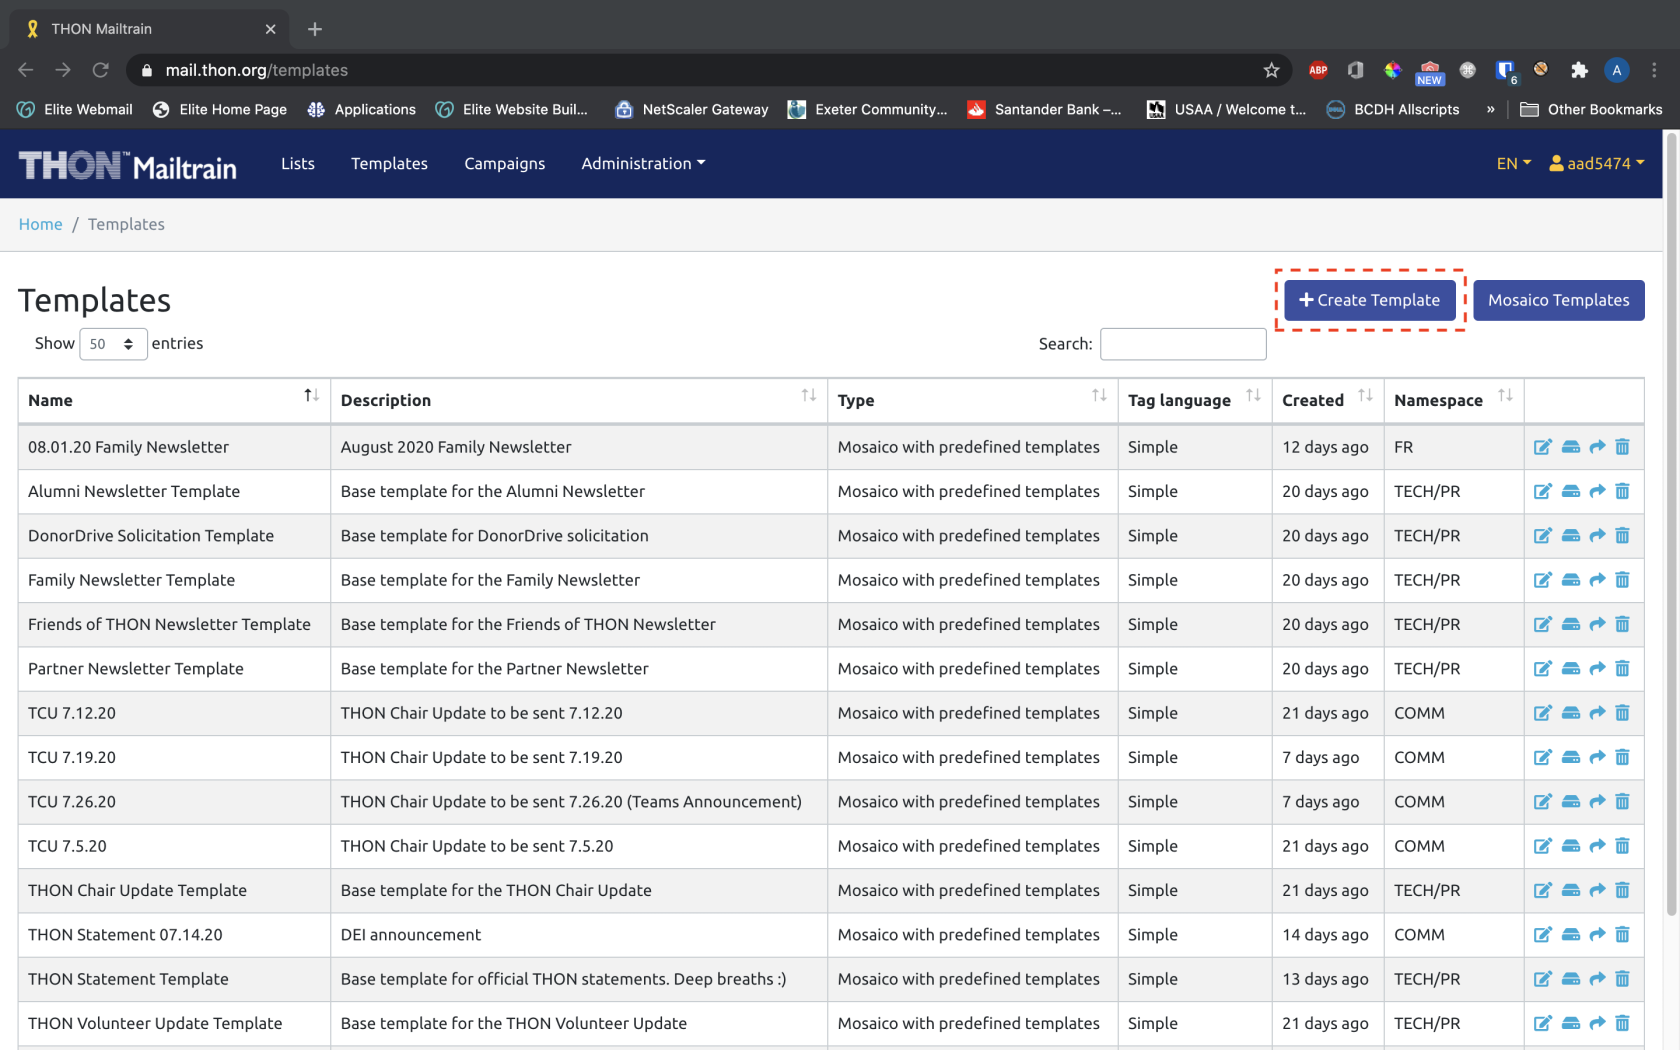1680x1050 pixels.
Task: Follow the Home breadcrumb link
Action: click(x=40, y=224)
